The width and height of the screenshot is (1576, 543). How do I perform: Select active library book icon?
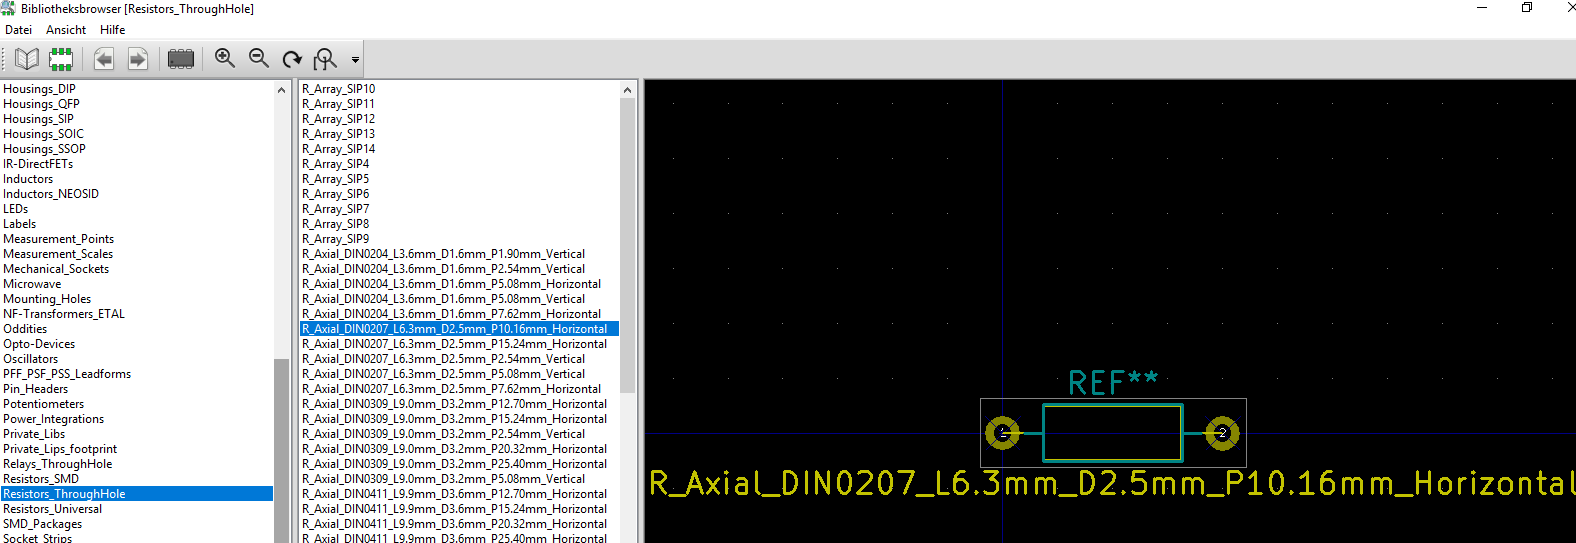click(x=27, y=59)
